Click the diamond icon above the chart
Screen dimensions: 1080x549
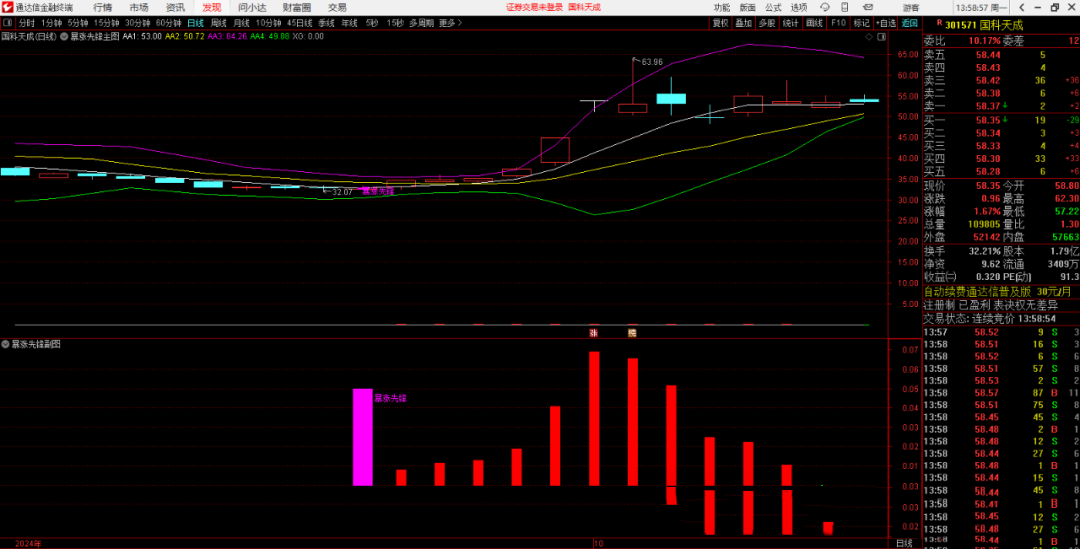click(869, 36)
